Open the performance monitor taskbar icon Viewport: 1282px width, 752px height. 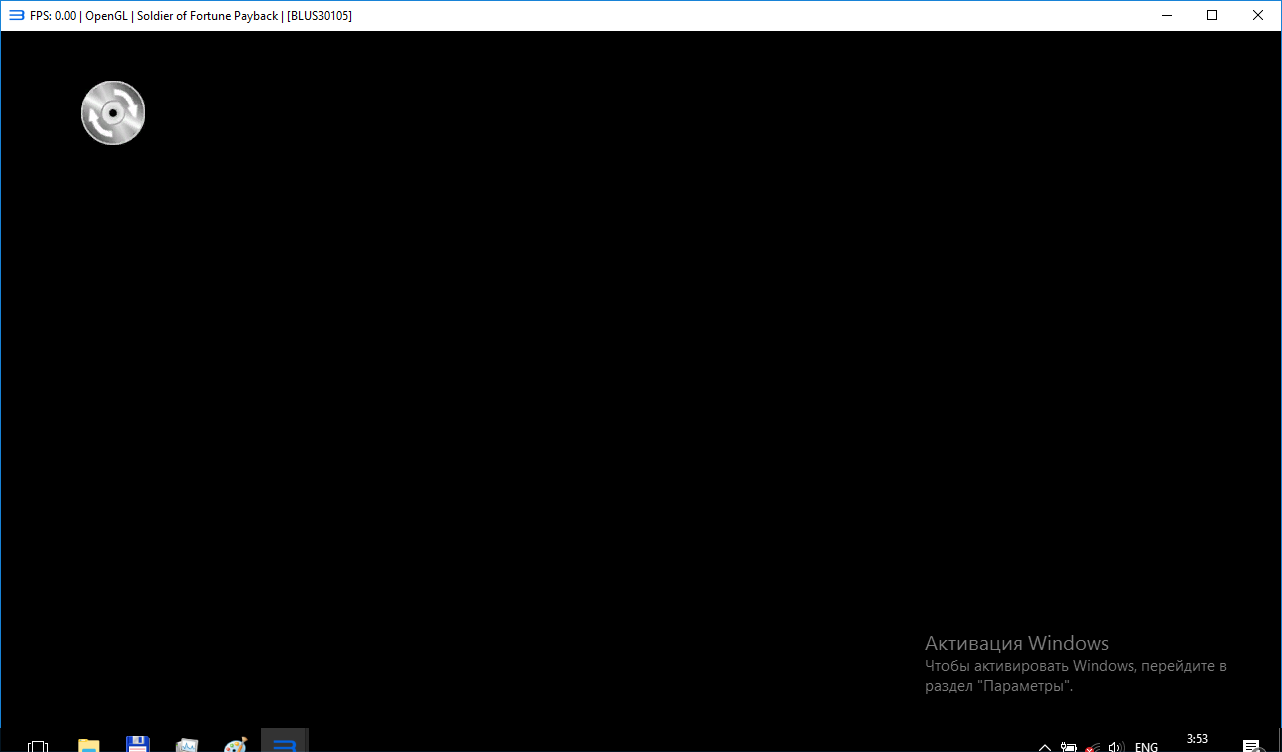click(187, 745)
